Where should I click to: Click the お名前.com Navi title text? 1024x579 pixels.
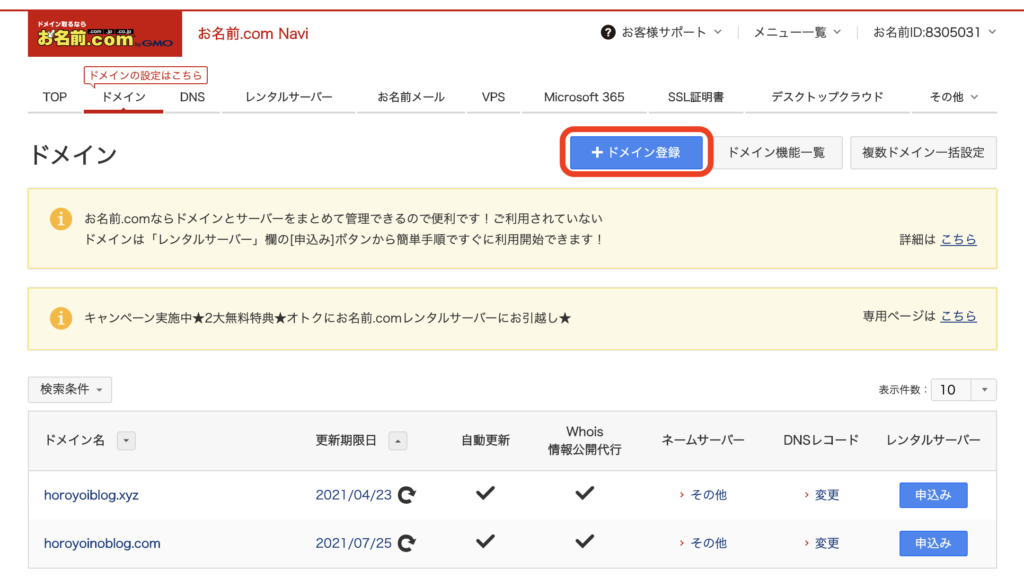coord(253,33)
